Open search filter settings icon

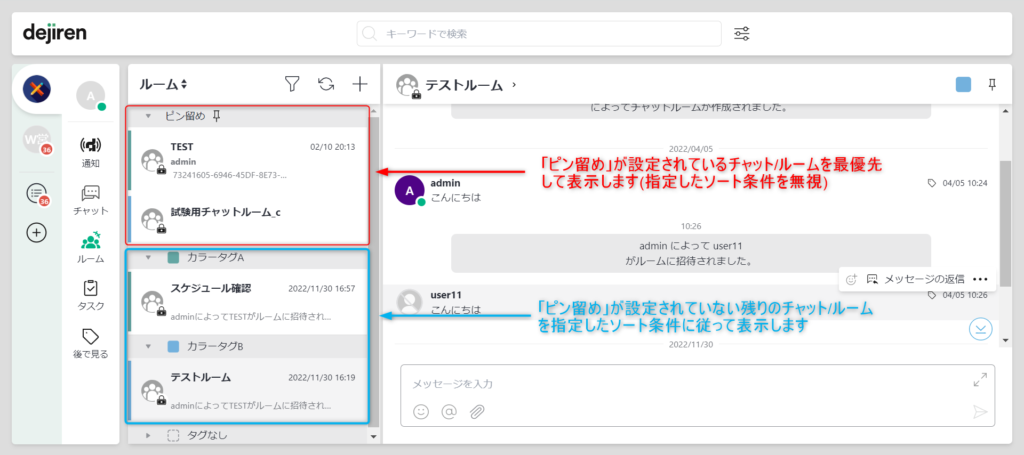(x=742, y=34)
